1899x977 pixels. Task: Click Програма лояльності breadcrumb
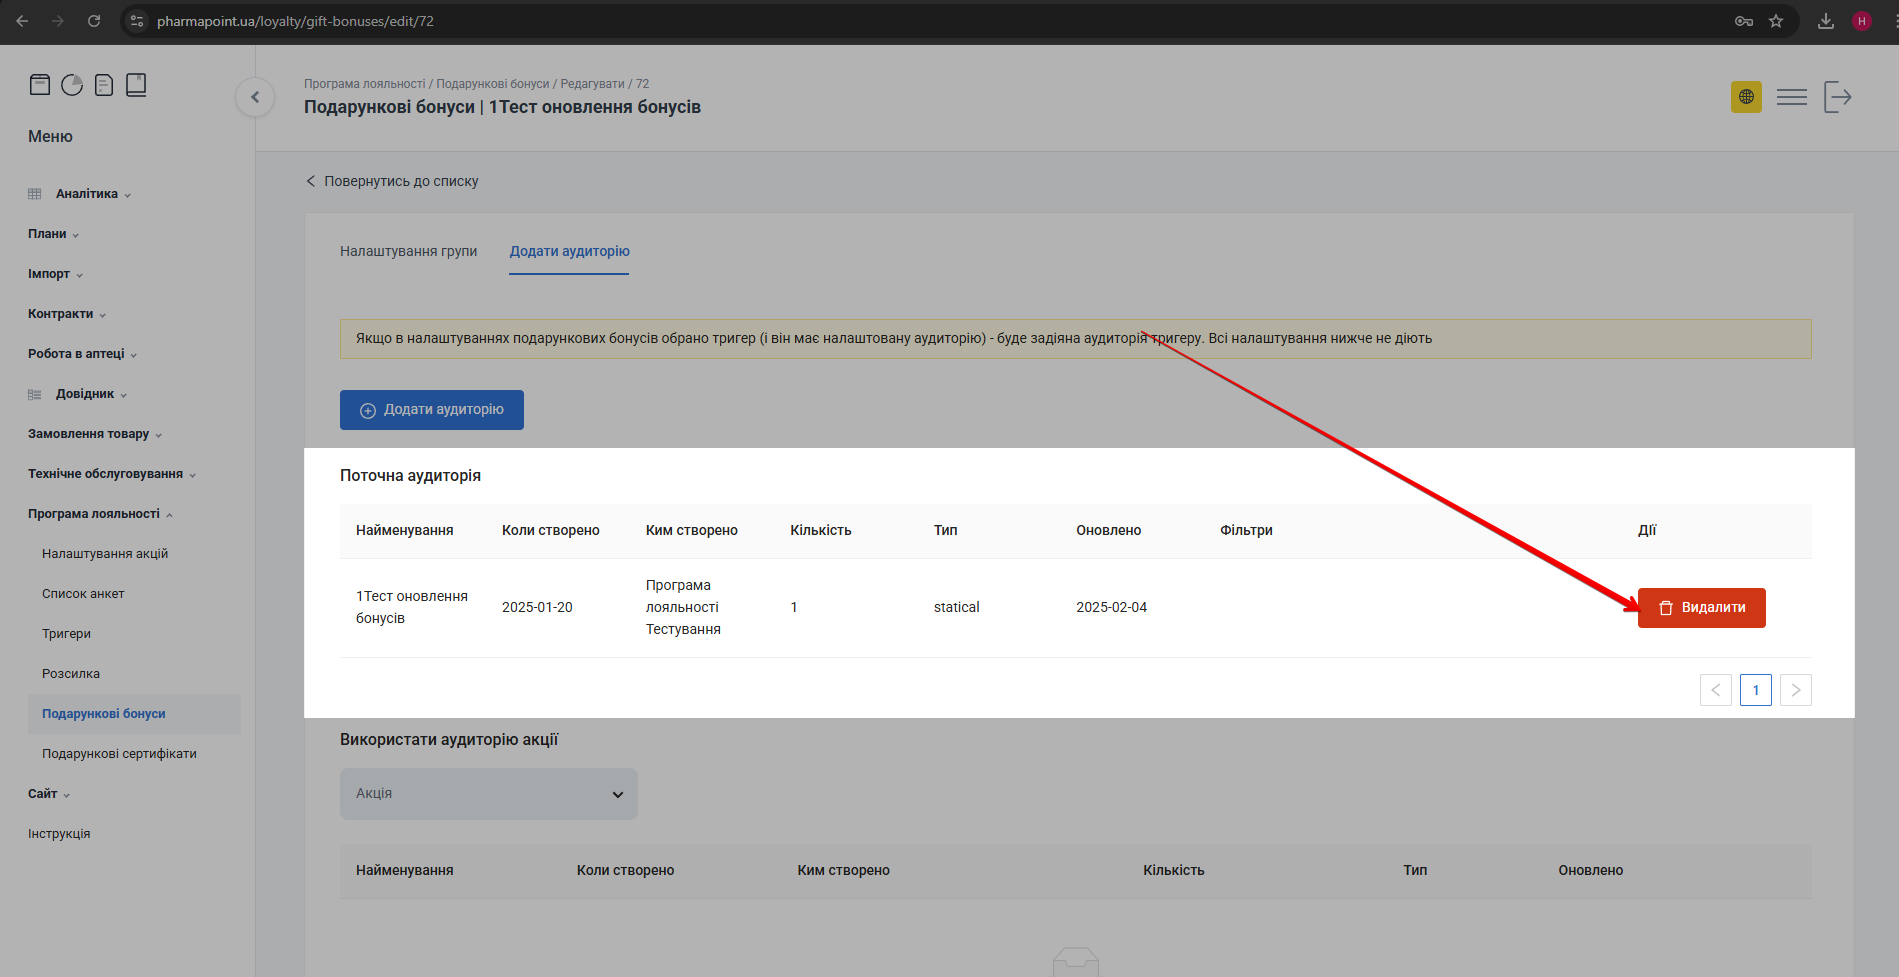[365, 84]
